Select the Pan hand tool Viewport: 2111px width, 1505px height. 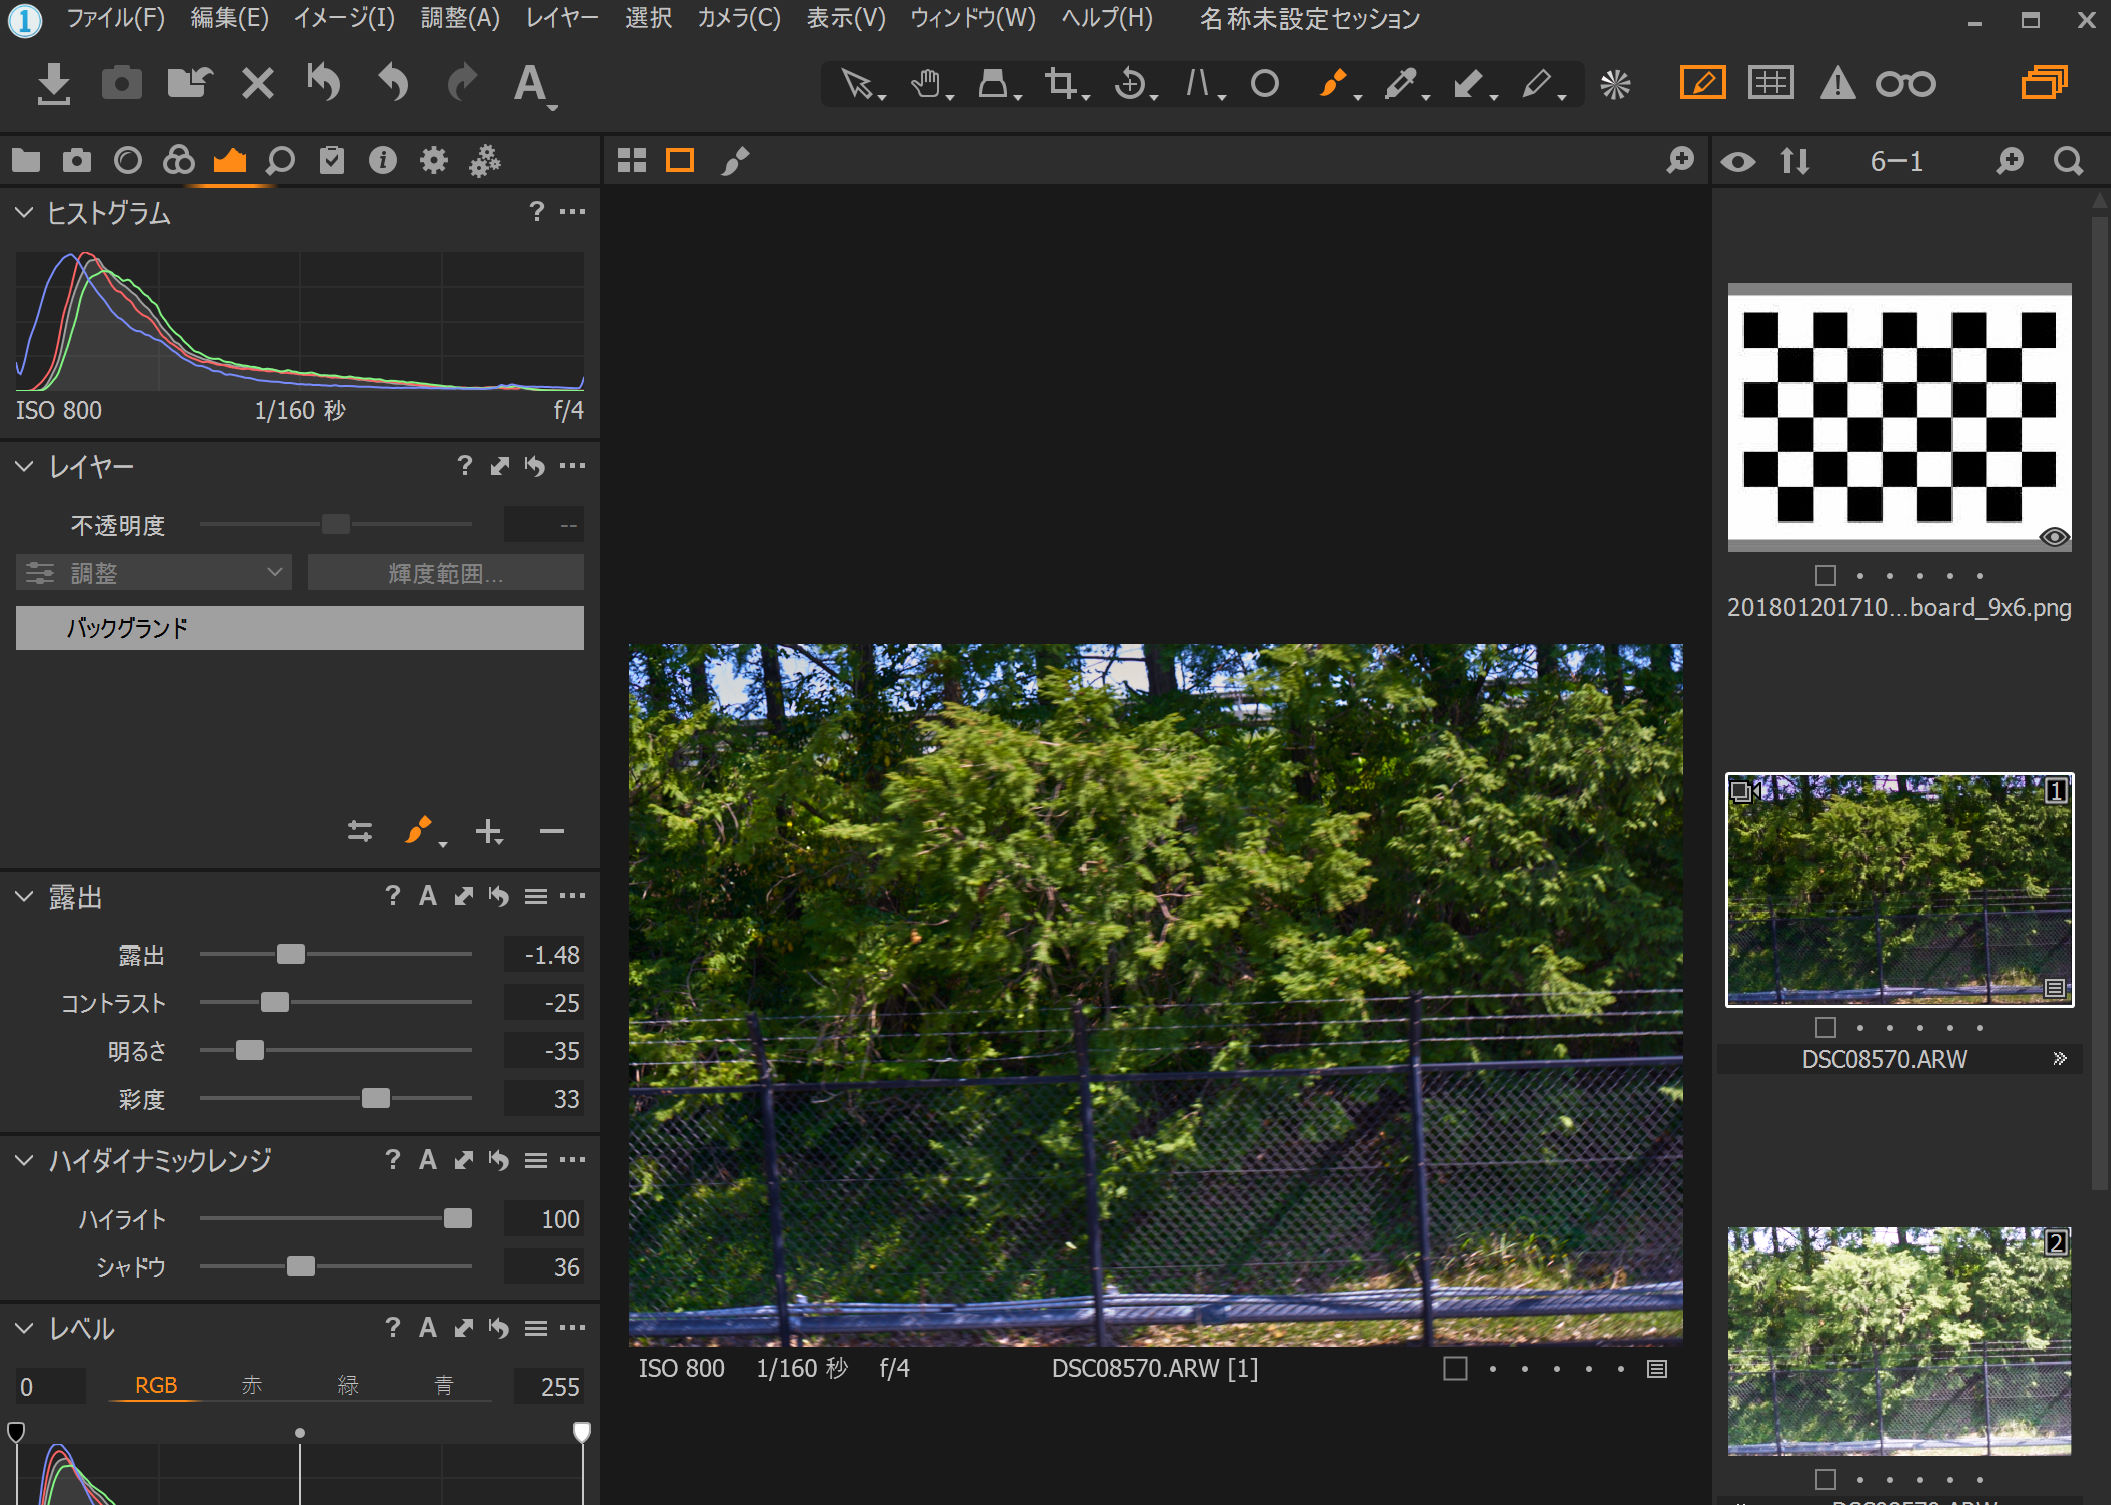pos(926,84)
